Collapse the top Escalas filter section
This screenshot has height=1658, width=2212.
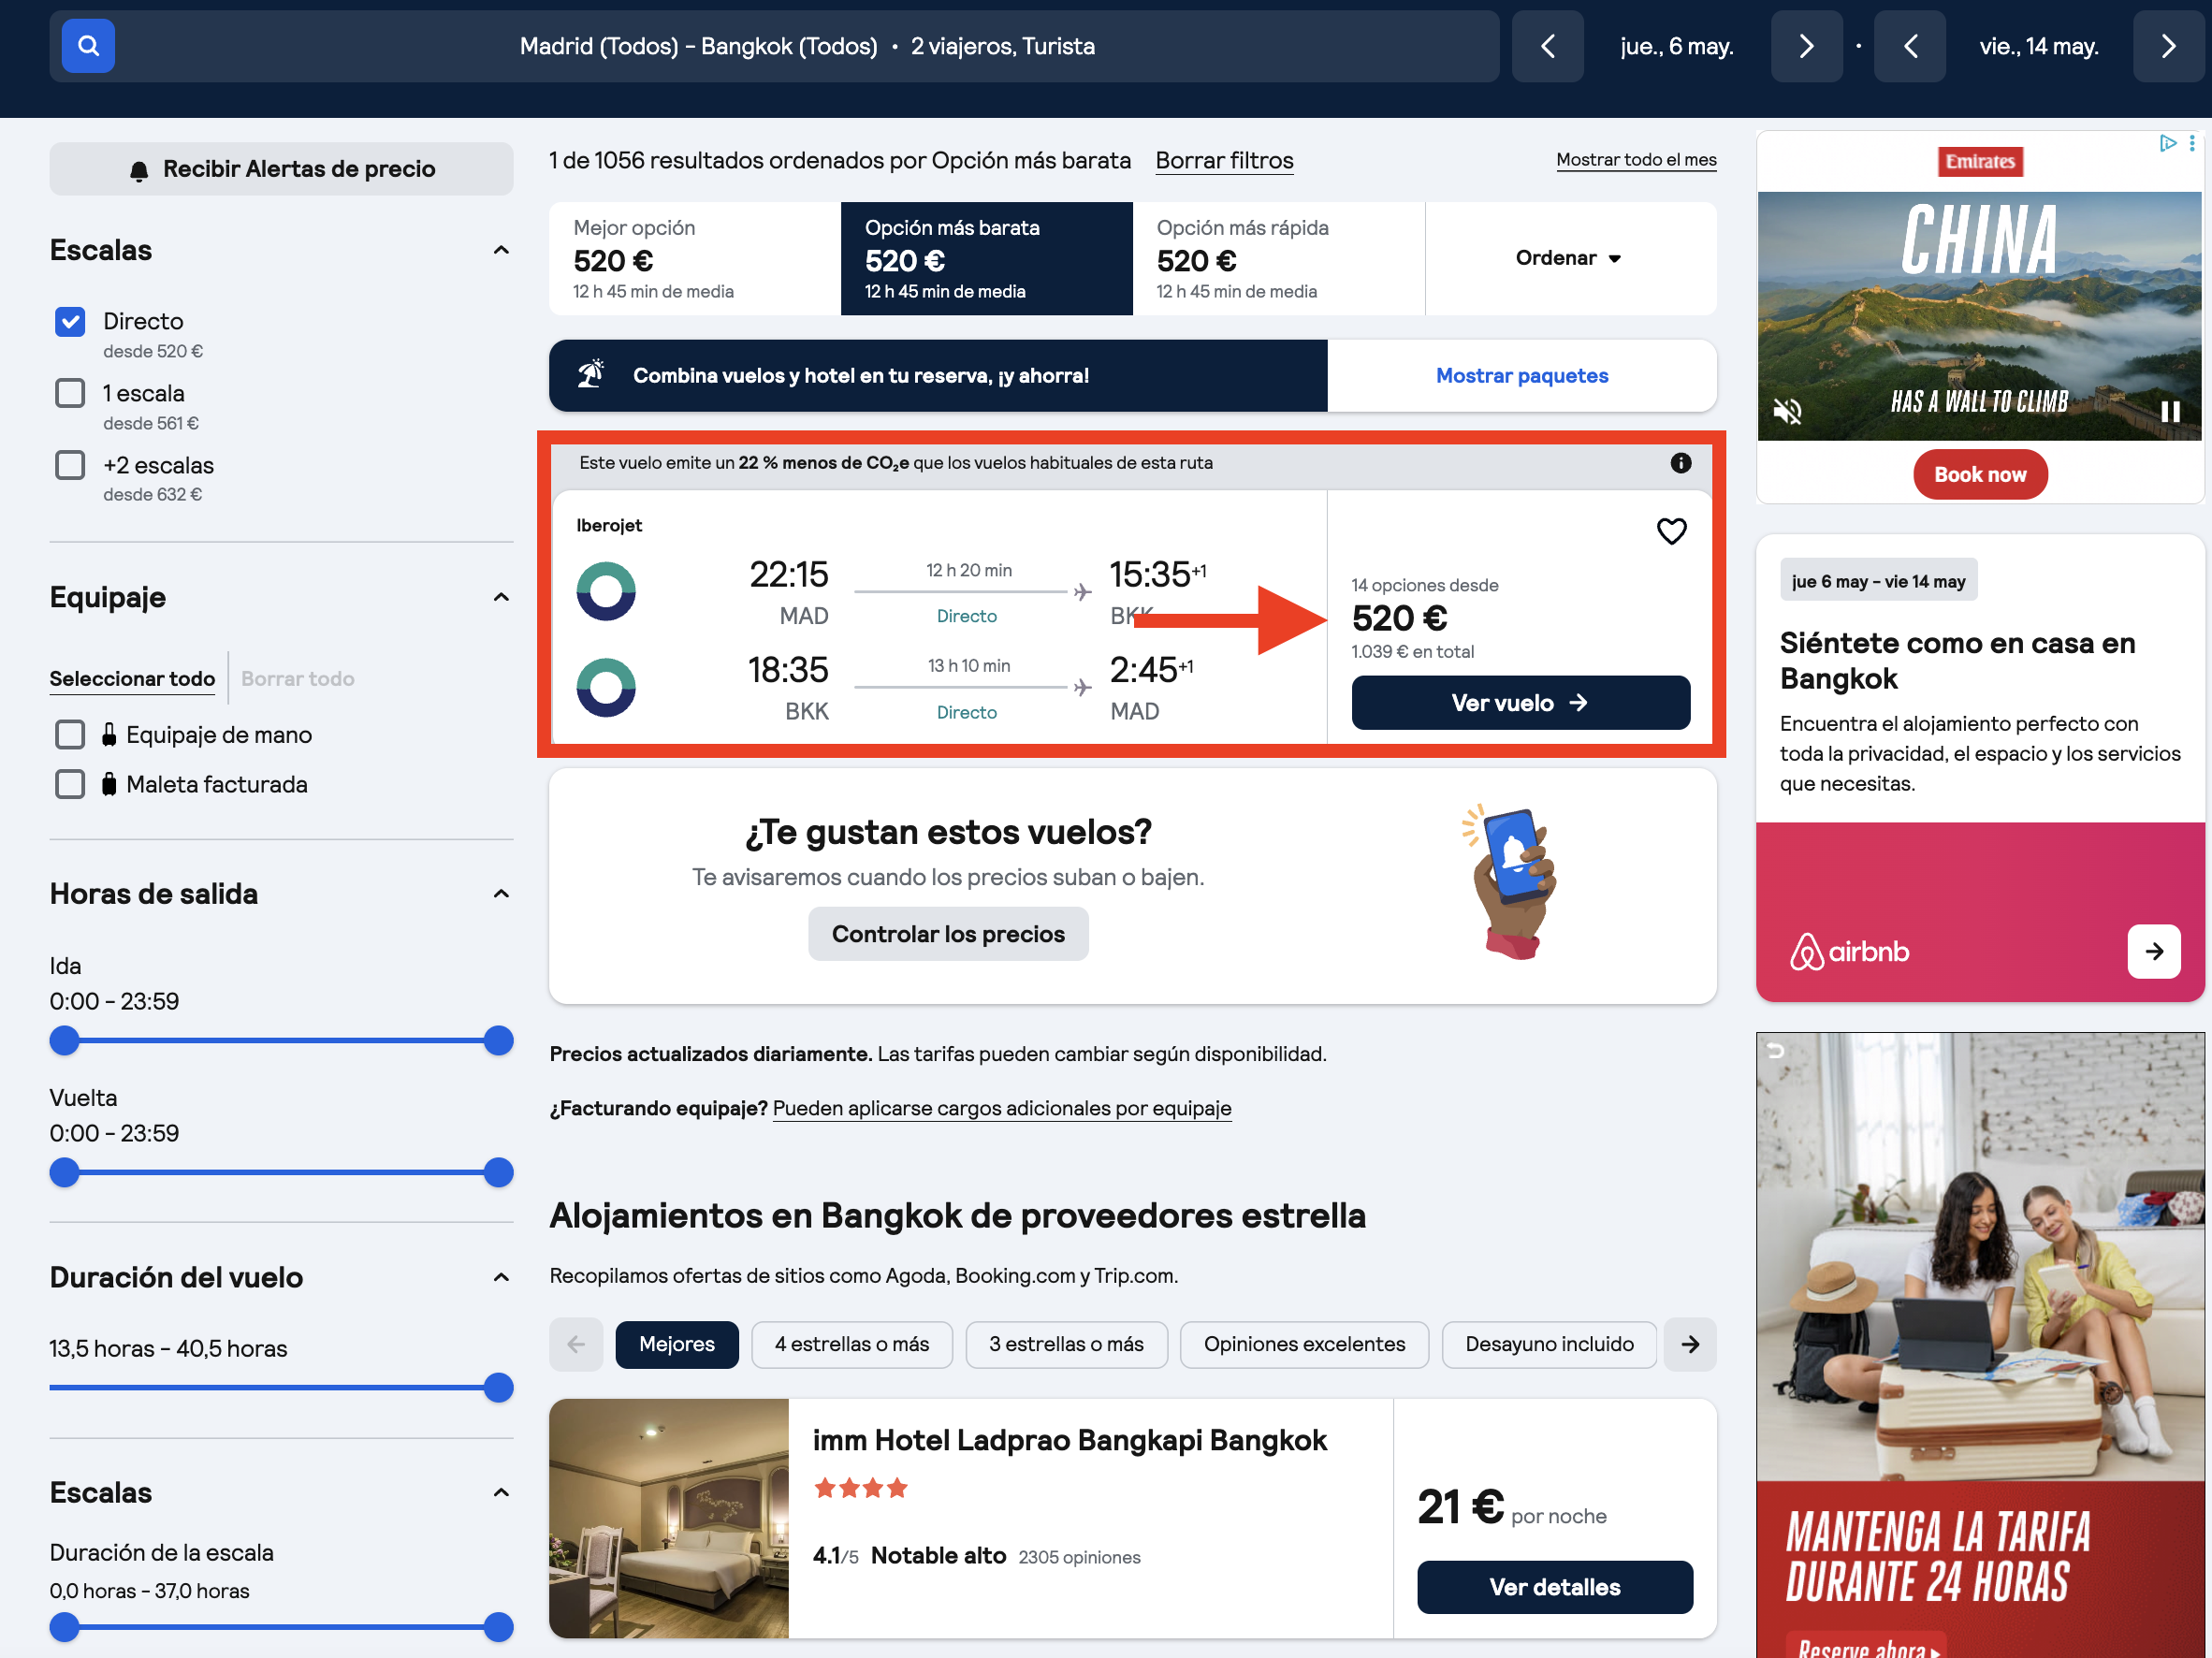tap(501, 250)
